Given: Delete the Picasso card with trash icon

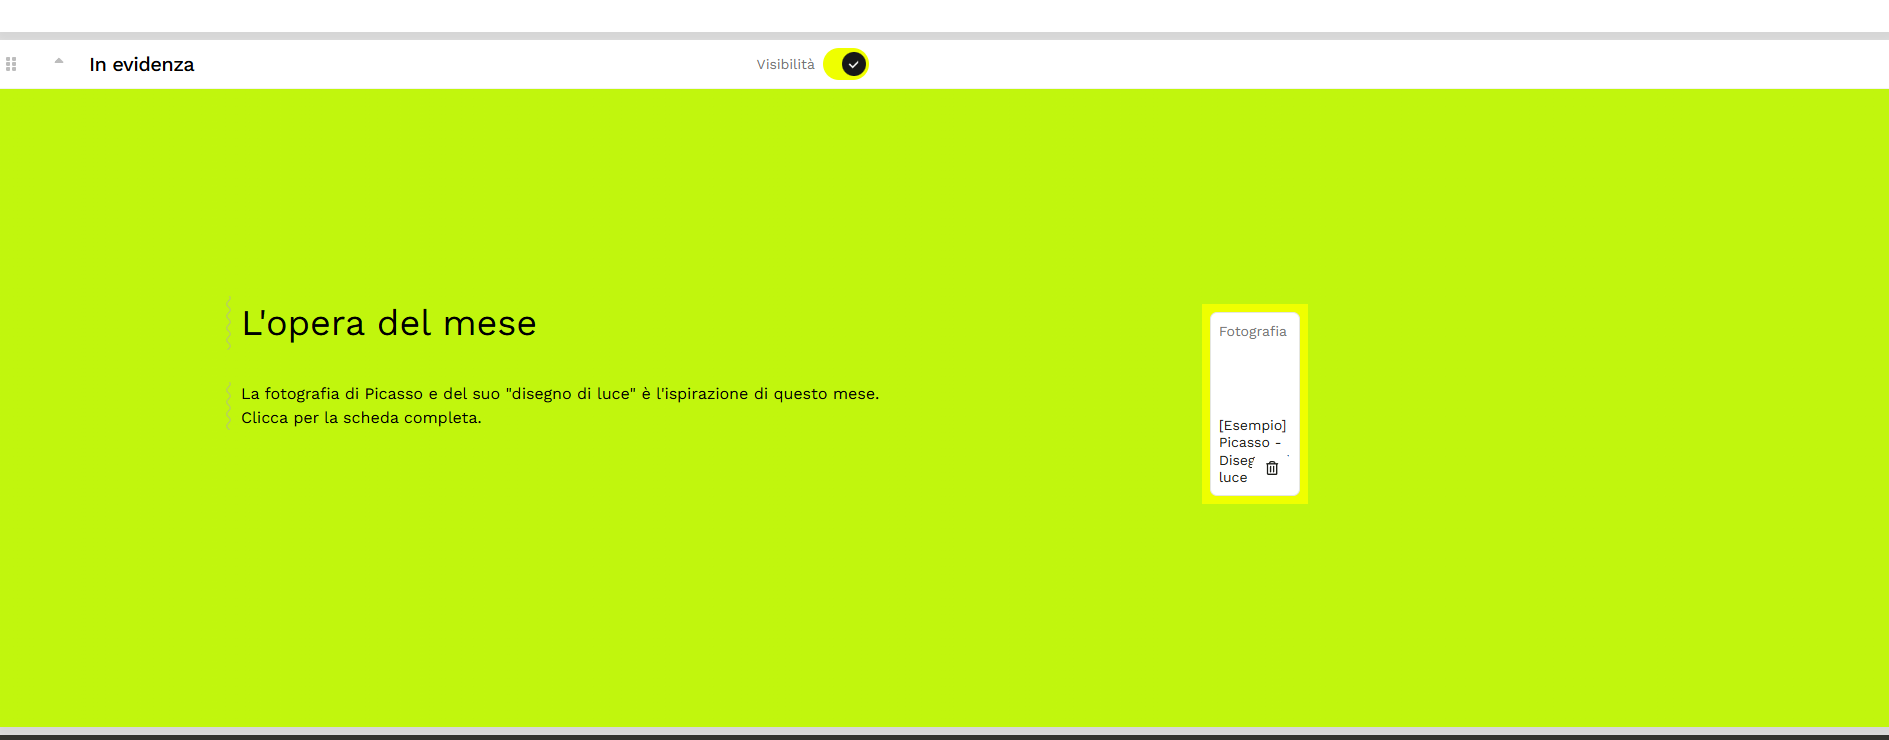Looking at the screenshot, I should [x=1272, y=468].
